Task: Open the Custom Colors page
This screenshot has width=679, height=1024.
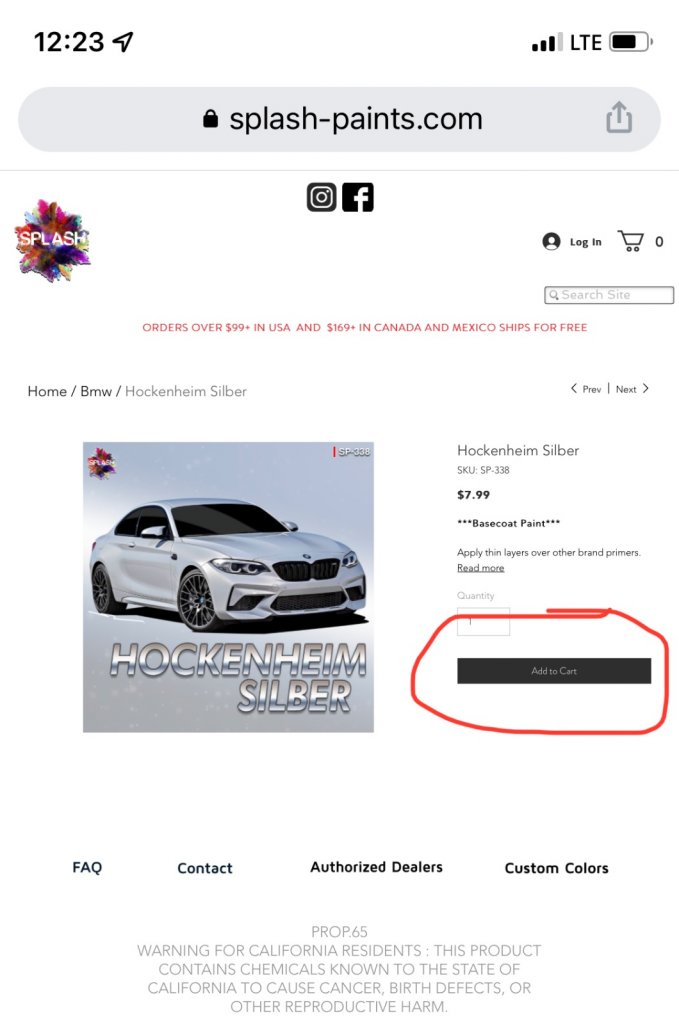Action: point(557,868)
